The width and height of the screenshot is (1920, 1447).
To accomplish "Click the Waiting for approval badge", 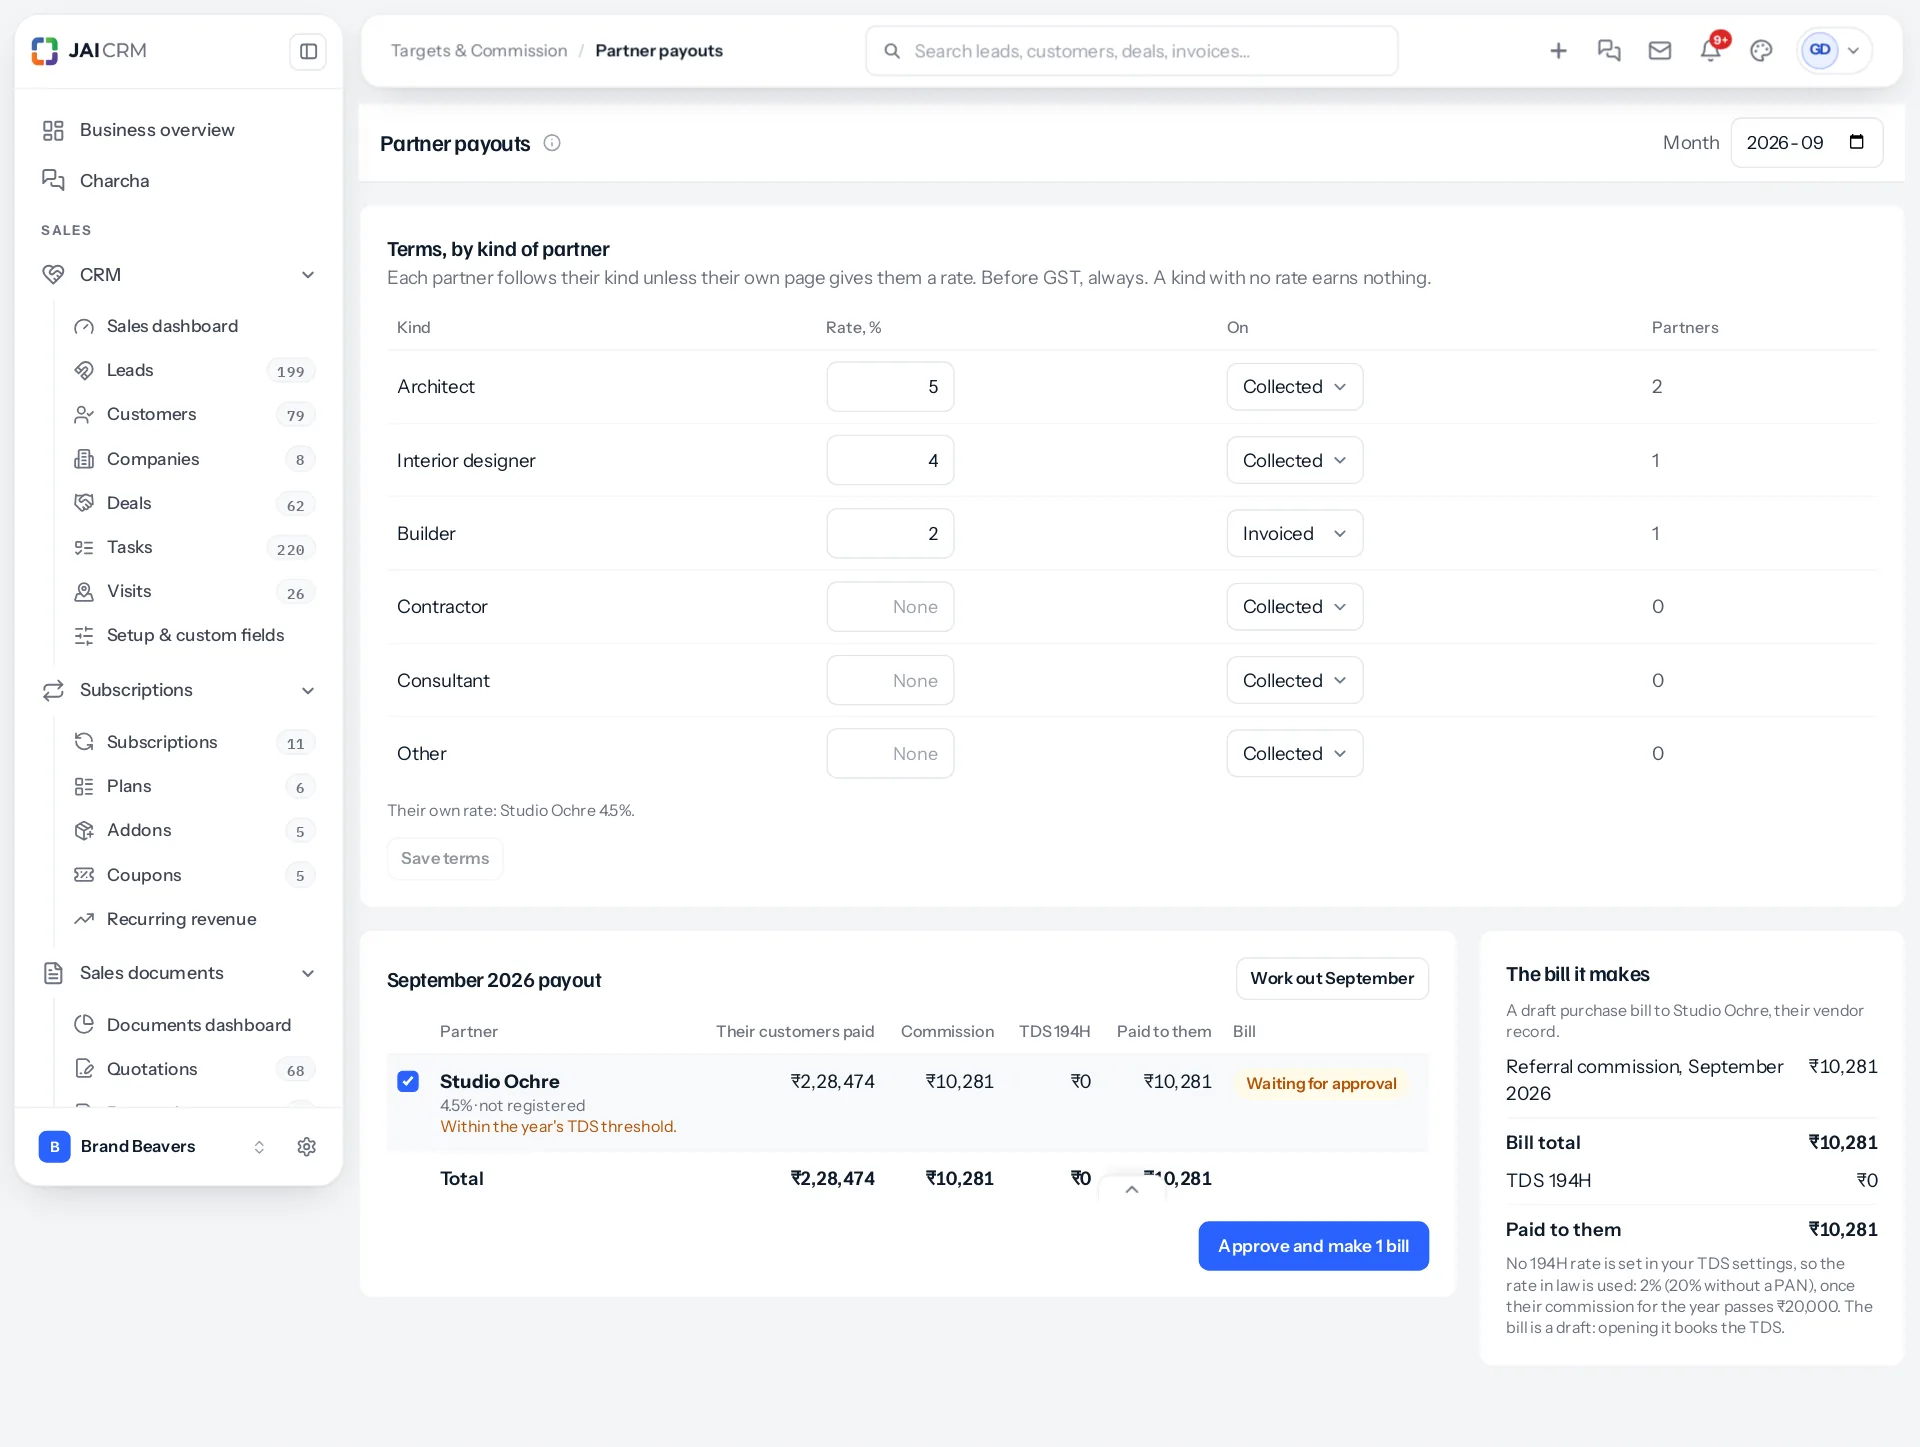I will [1321, 1084].
